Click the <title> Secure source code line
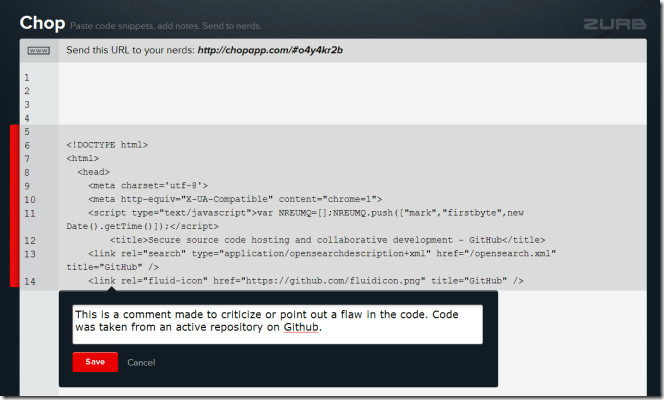The image size is (664, 400). pyautogui.click(x=327, y=240)
